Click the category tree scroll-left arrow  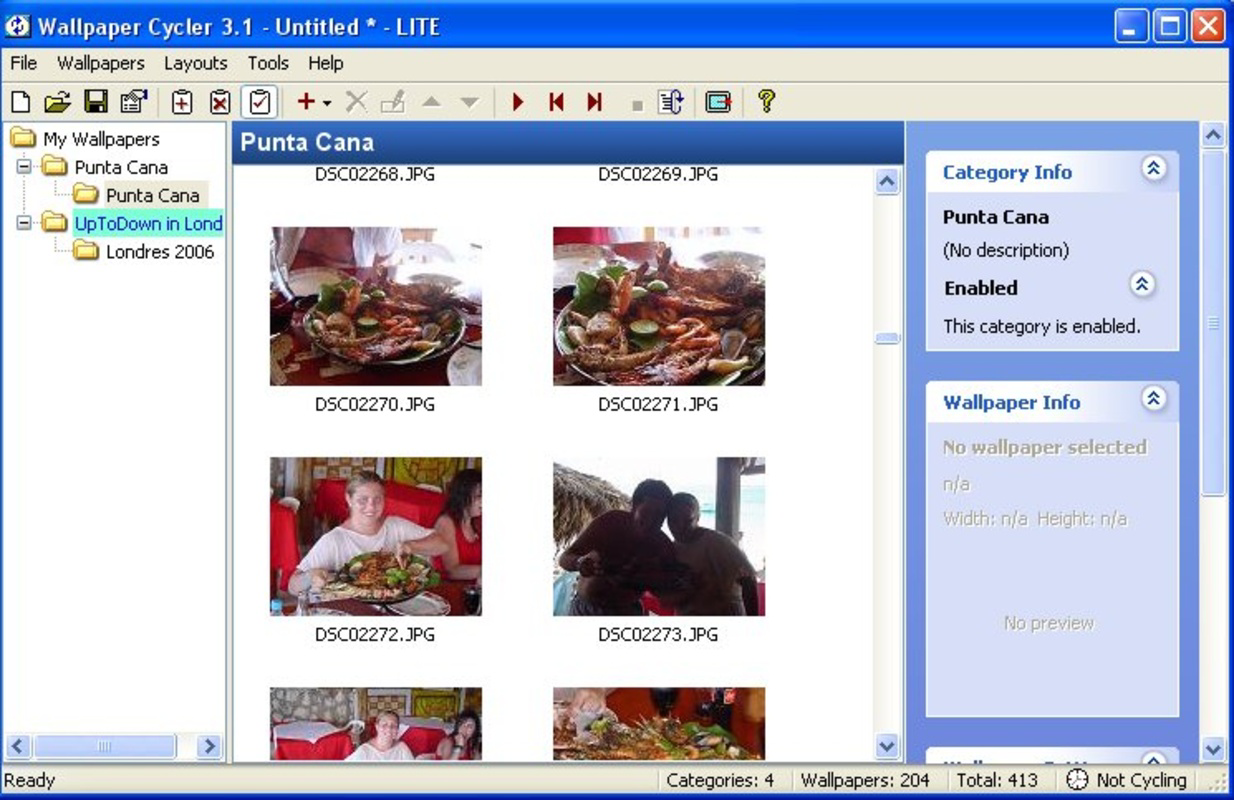coord(19,746)
